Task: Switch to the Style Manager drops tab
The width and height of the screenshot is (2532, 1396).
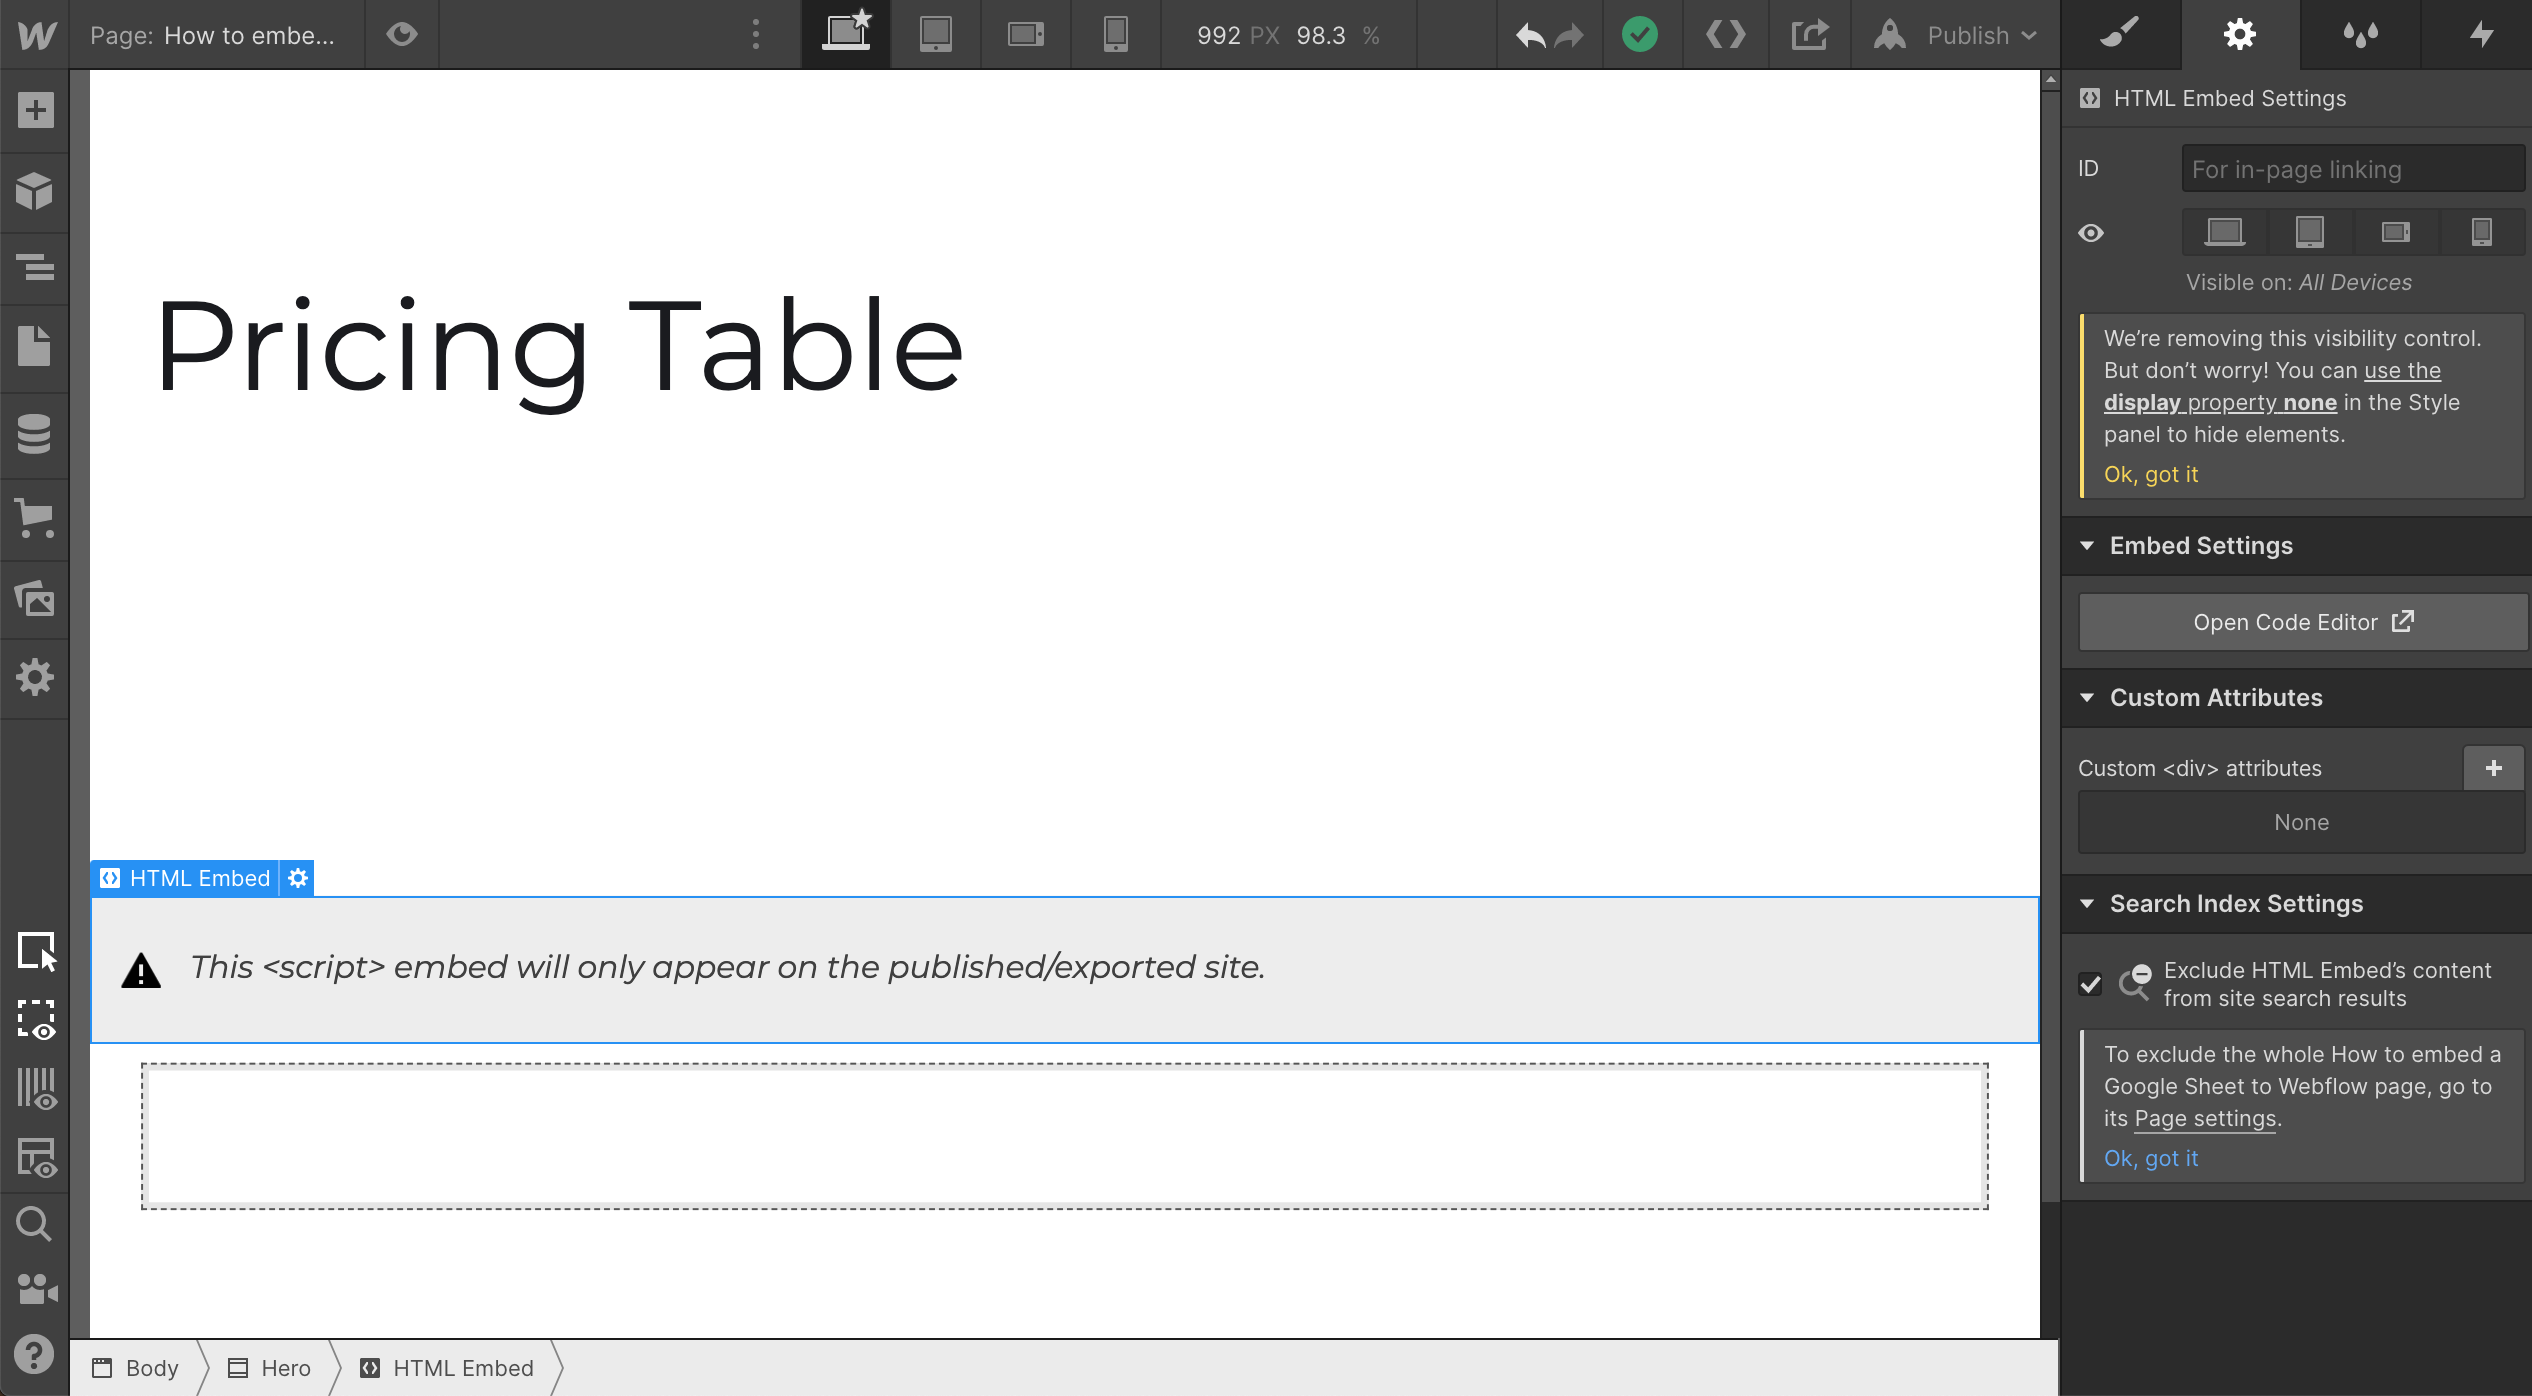Action: tap(2360, 35)
